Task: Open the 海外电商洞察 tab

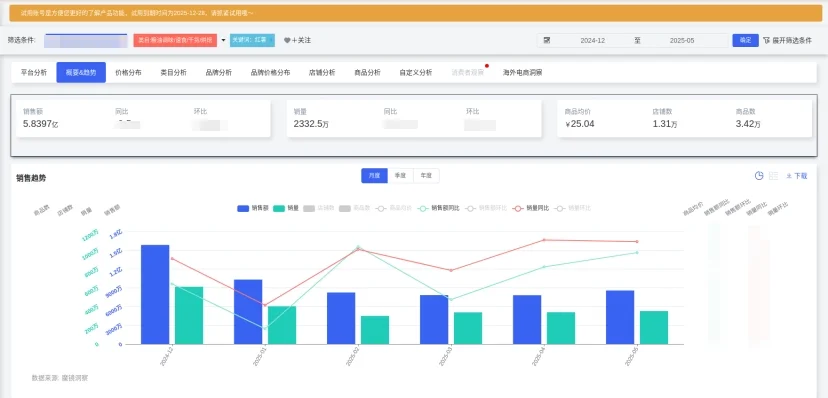Action: click(522, 73)
